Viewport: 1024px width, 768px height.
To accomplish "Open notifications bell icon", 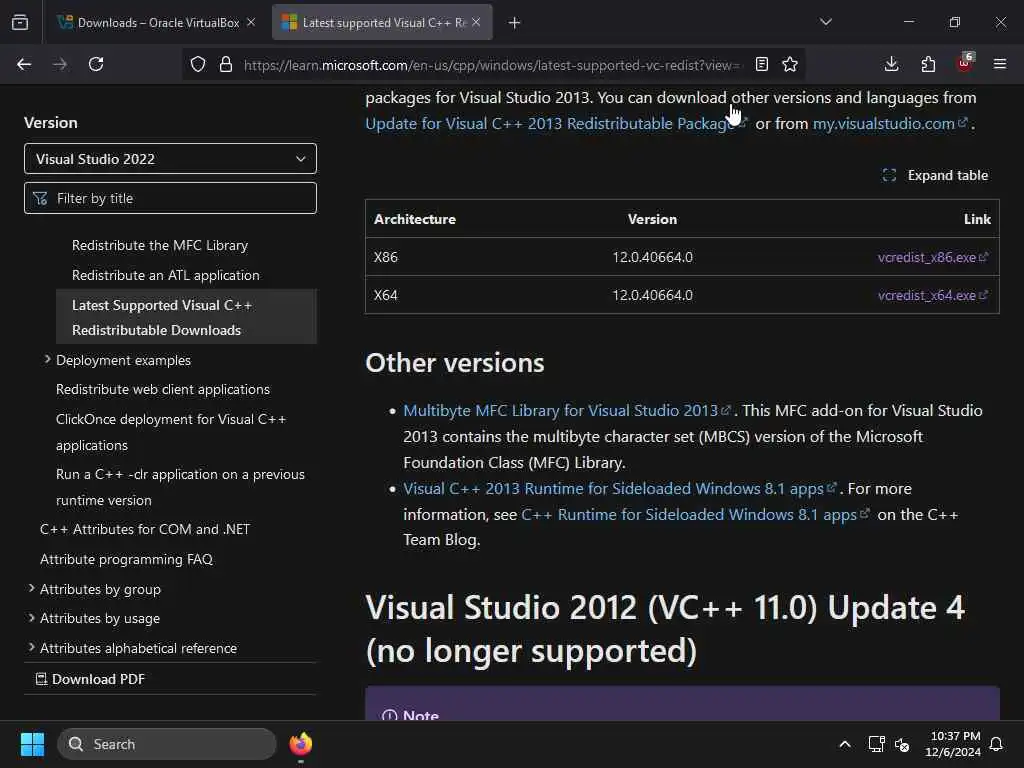I will [x=996, y=744].
